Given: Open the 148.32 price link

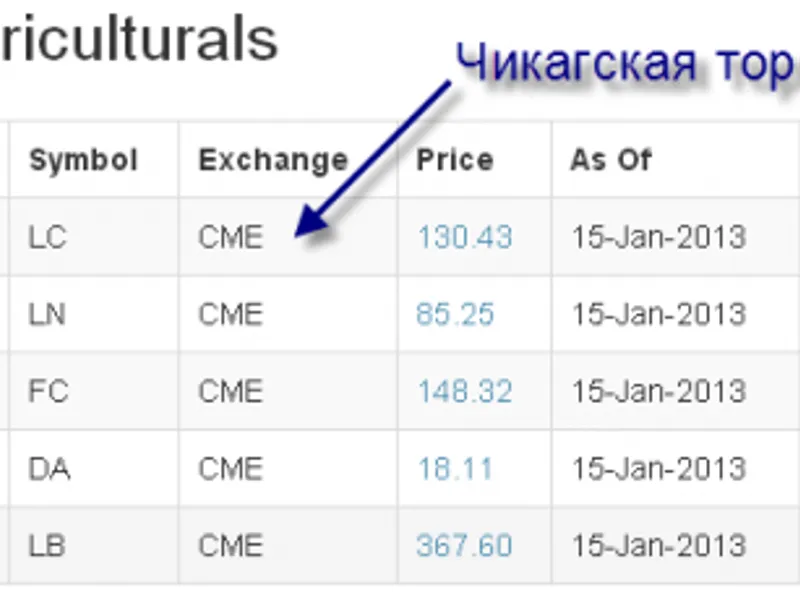Looking at the screenshot, I should (x=465, y=391).
